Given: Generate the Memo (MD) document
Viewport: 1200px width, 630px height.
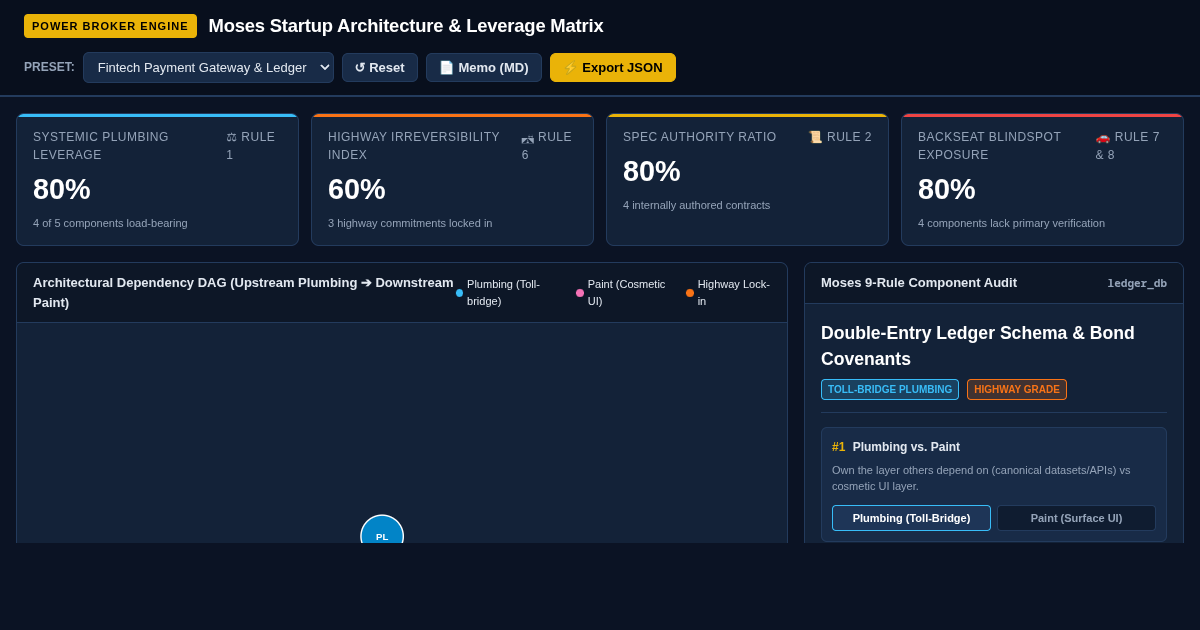Looking at the screenshot, I should point(484,67).
